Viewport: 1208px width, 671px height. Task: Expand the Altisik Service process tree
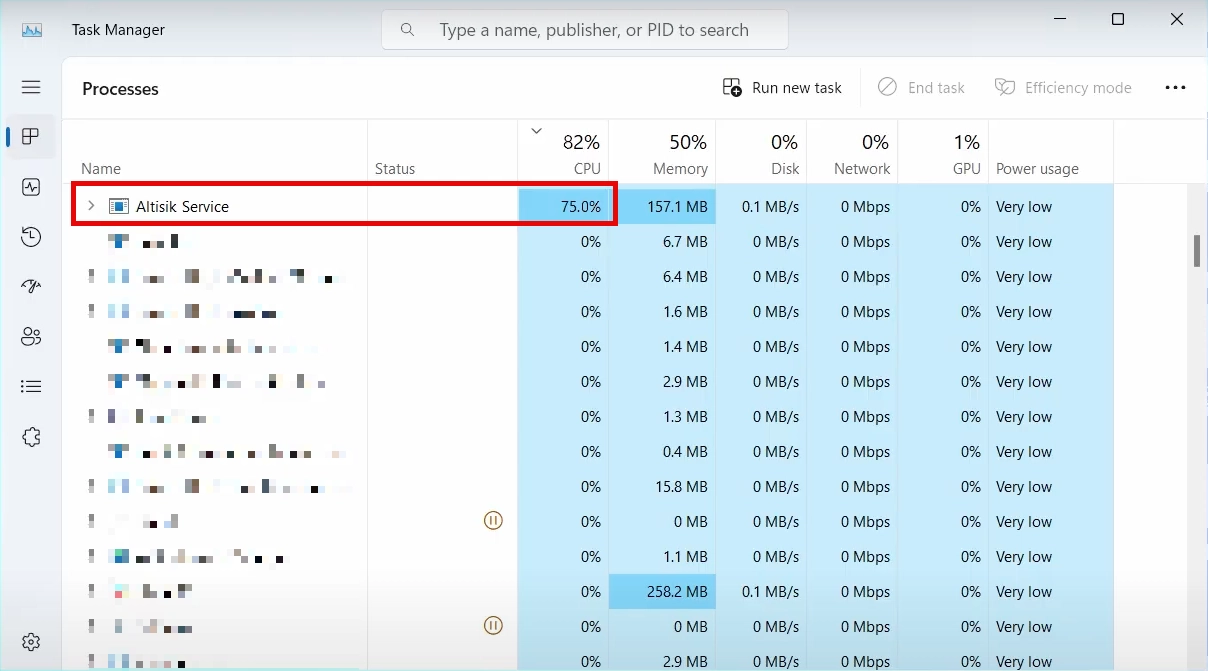coord(91,206)
